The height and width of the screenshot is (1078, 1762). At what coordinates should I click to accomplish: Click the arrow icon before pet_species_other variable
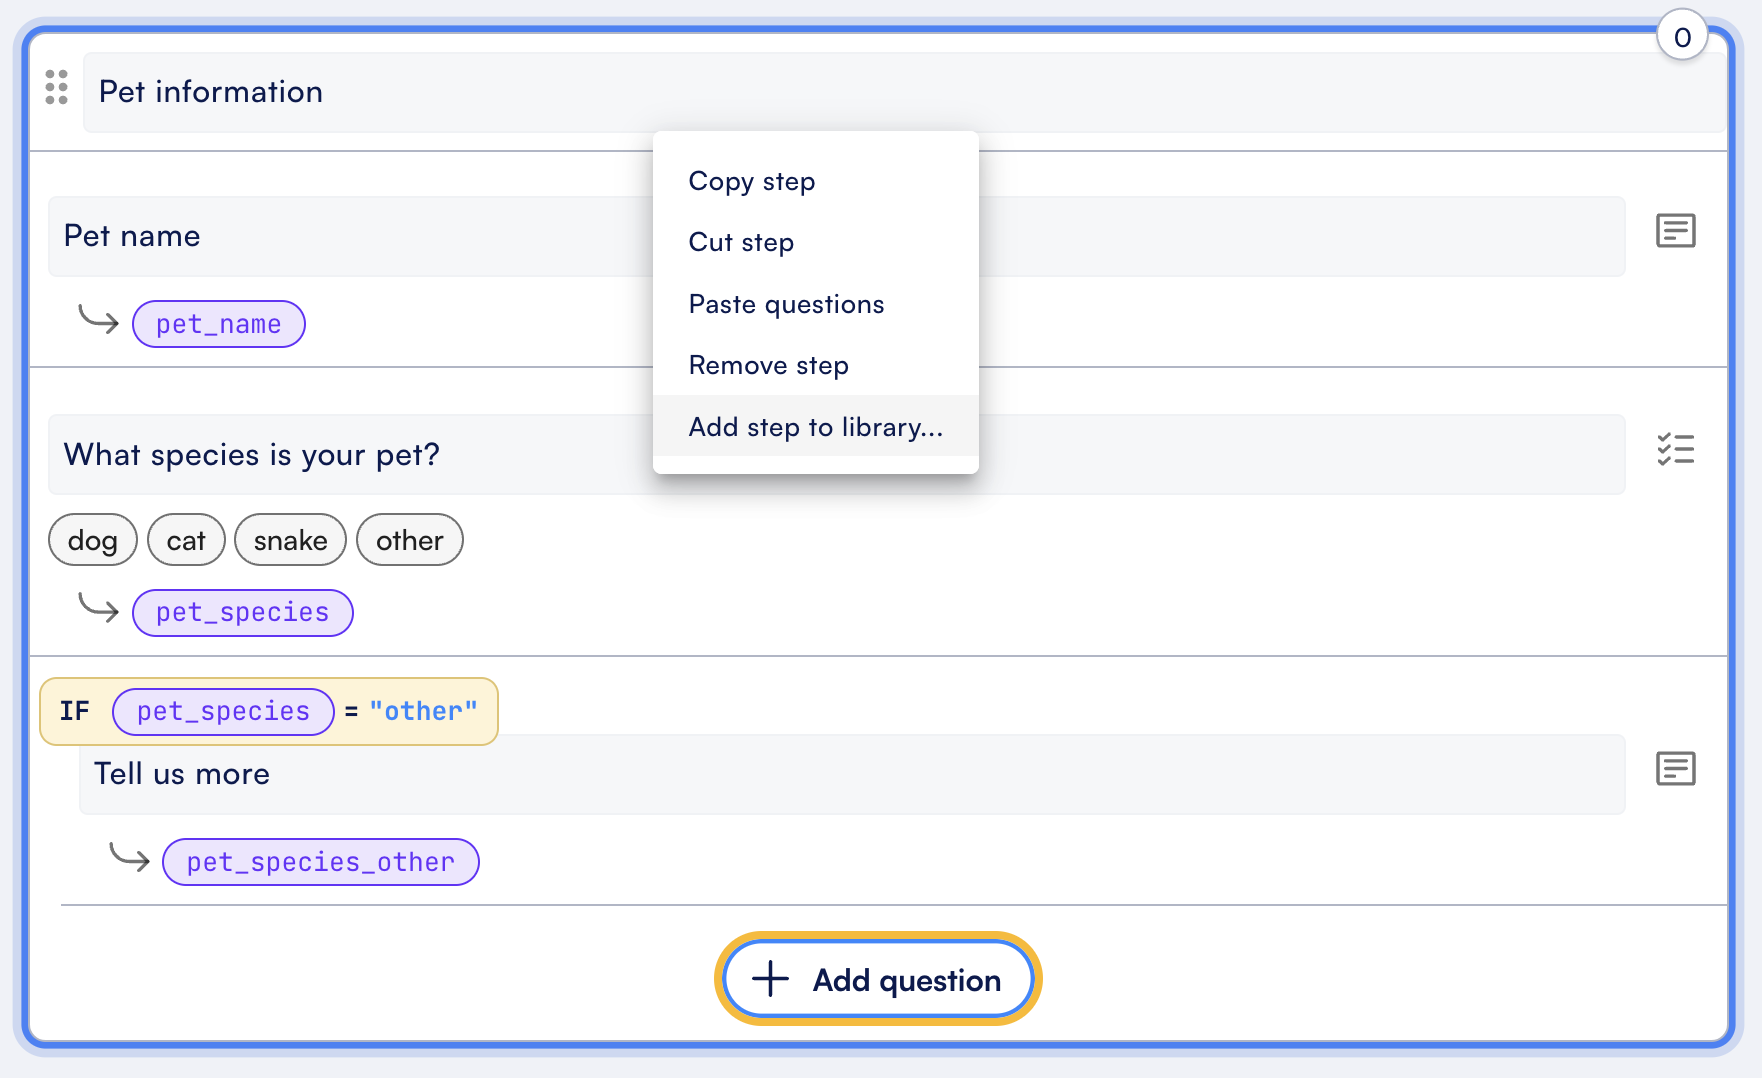129,857
